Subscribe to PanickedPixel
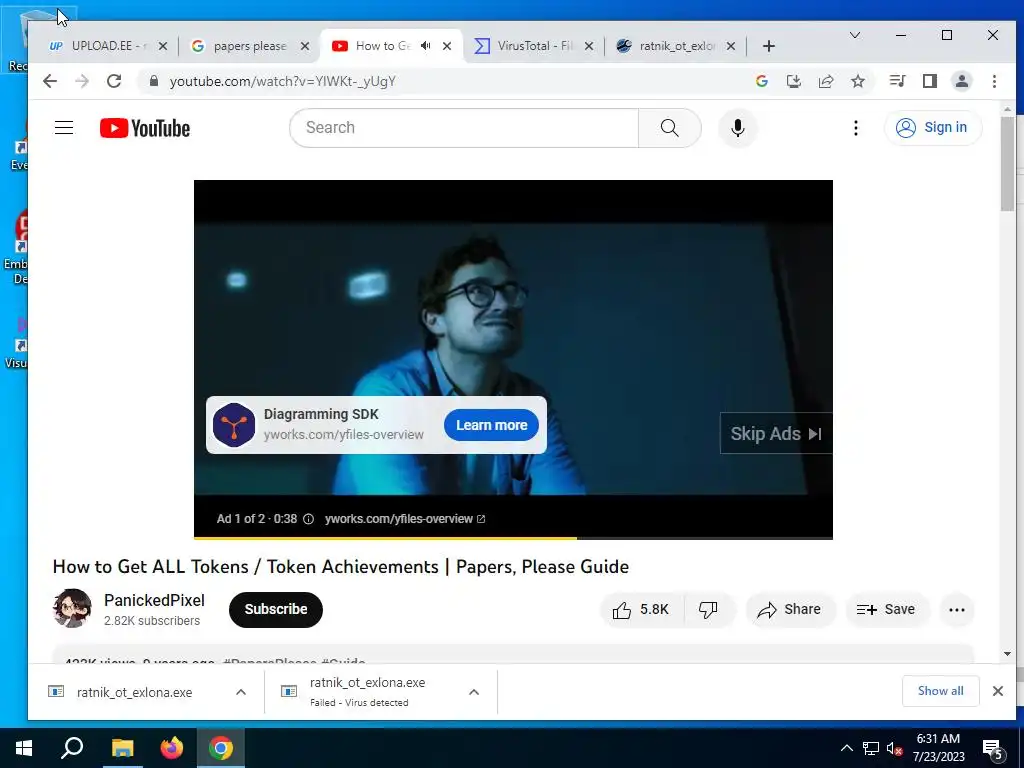Screen dimensions: 1024x768 coord(276,609)
